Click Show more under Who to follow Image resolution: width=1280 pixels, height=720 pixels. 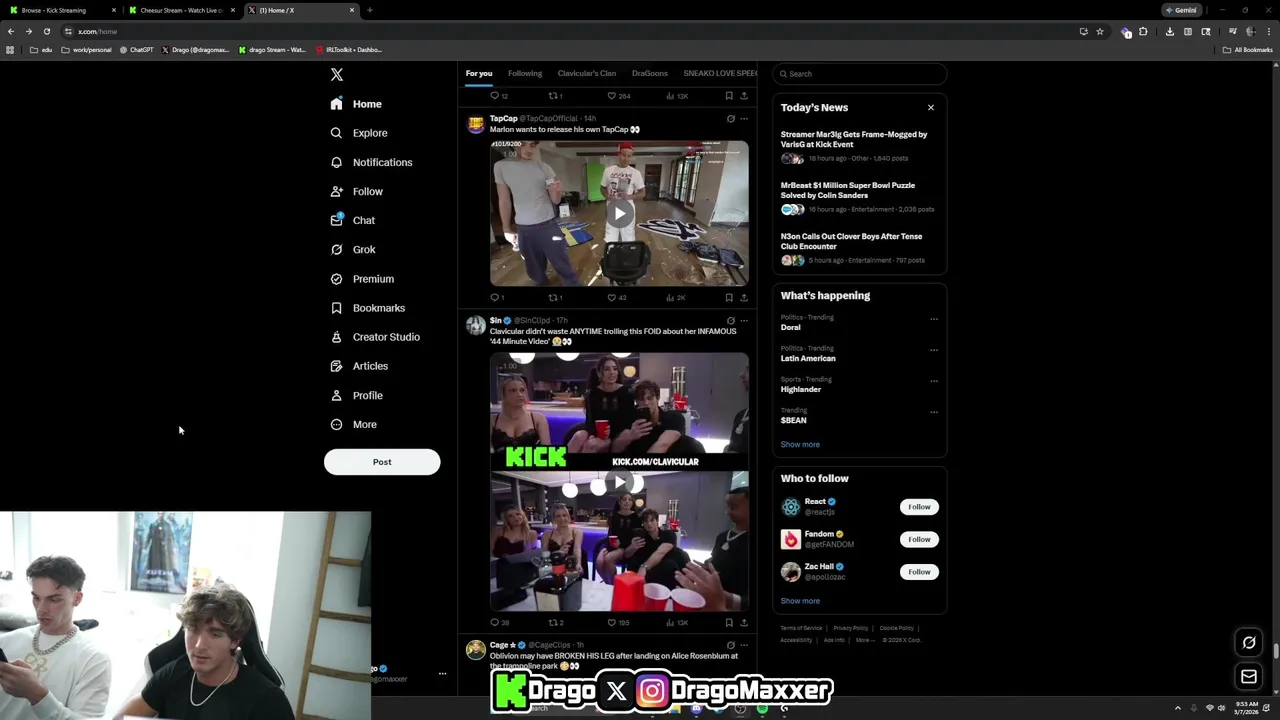tap(800, 601)
